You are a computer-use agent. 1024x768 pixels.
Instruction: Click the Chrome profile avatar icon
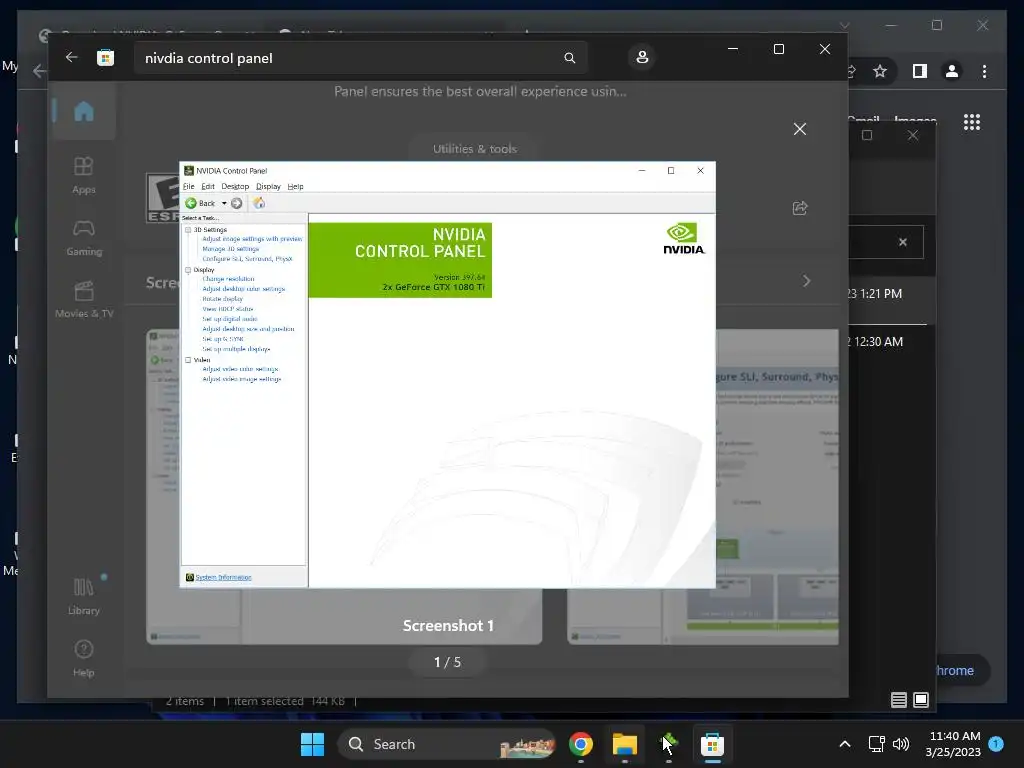pyautogui.click(x=952, y=71)
